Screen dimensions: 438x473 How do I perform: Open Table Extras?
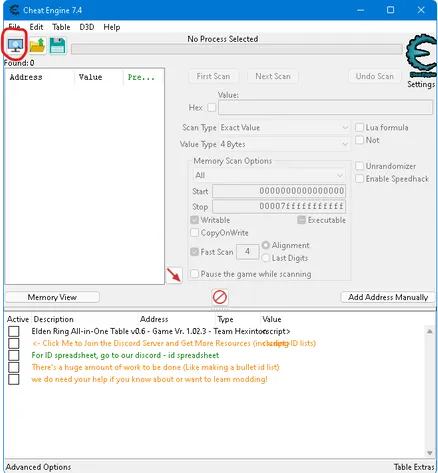(414, 467)
